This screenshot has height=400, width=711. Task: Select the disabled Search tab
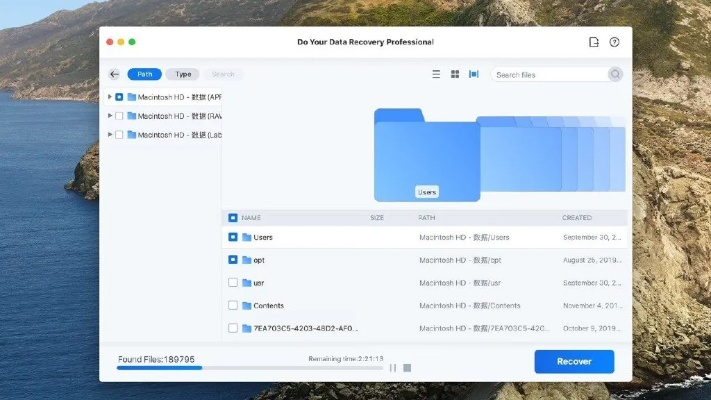223,74
